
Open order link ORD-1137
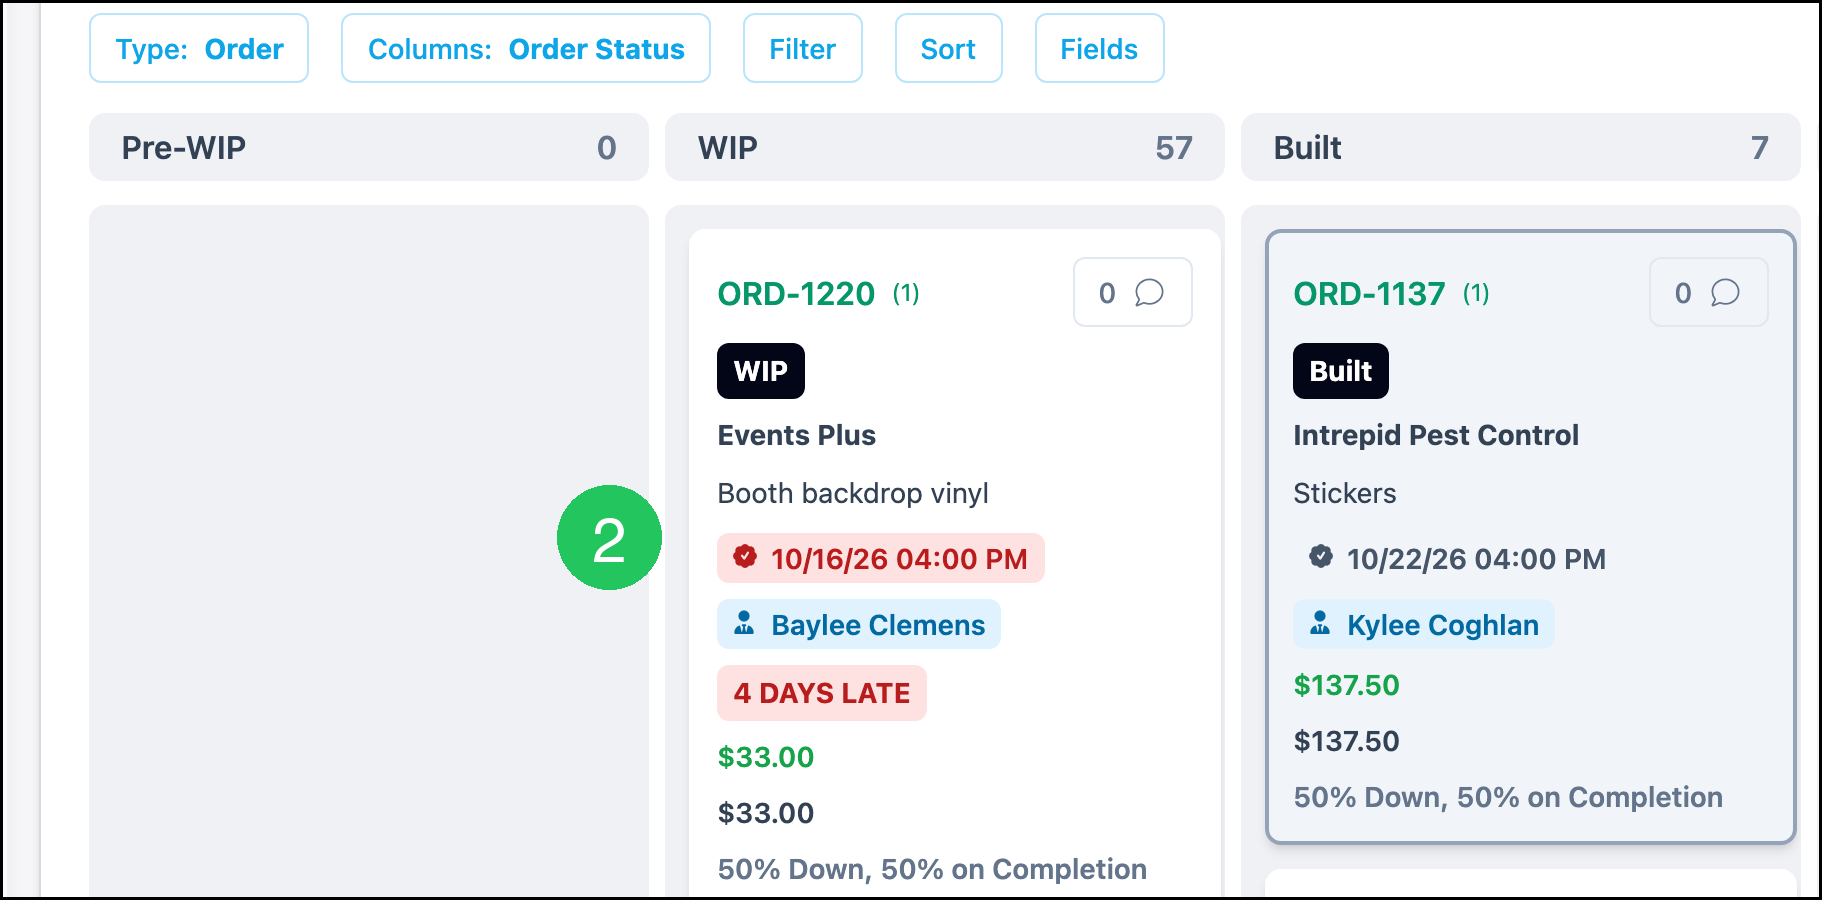click(x=1369, y=294)
